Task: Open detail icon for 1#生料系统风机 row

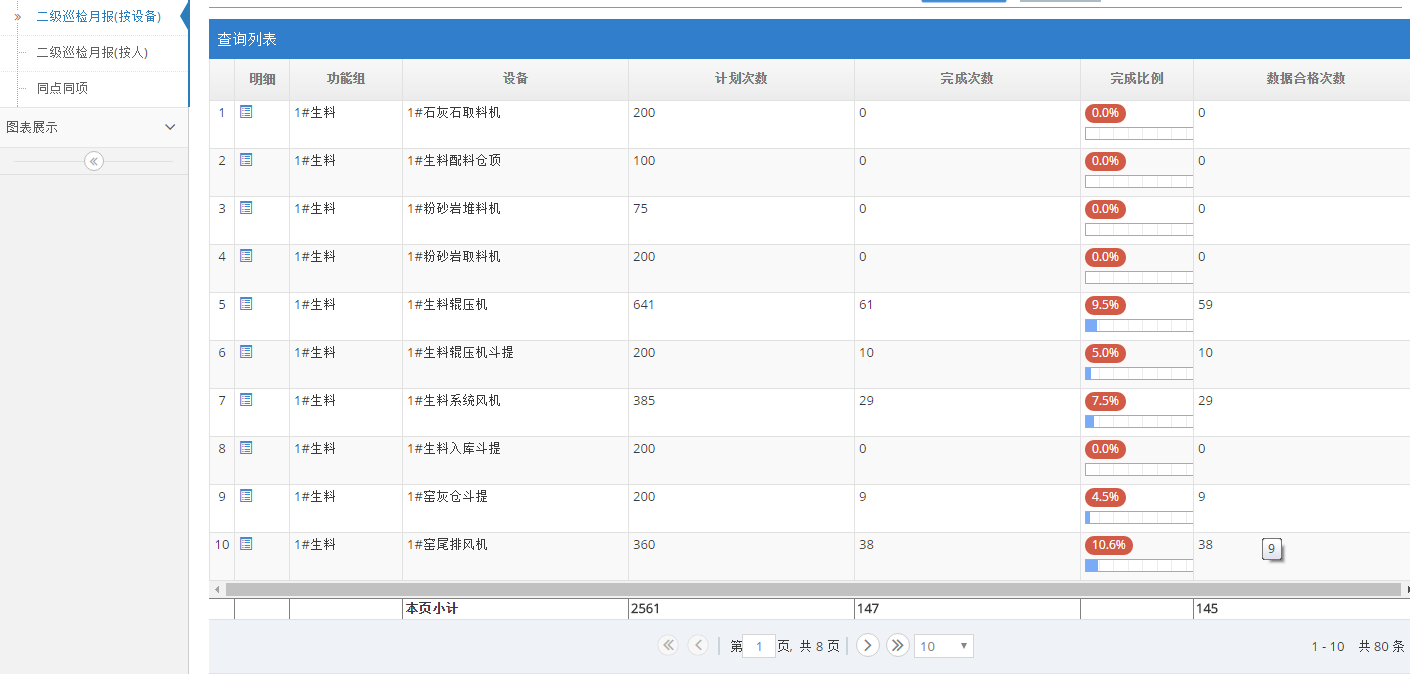Action: (246, 400)
